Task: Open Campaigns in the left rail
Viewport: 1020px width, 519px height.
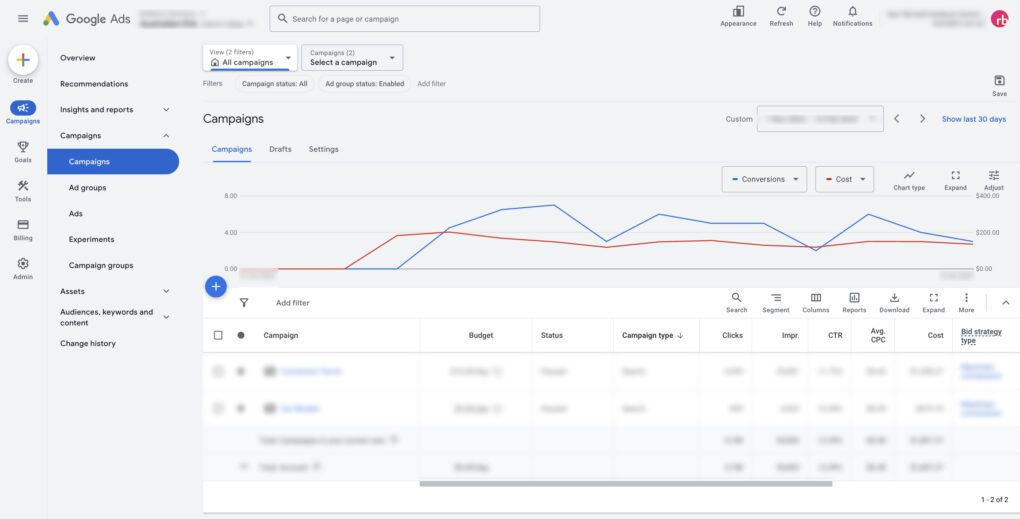Action: (x=23, y=112)
